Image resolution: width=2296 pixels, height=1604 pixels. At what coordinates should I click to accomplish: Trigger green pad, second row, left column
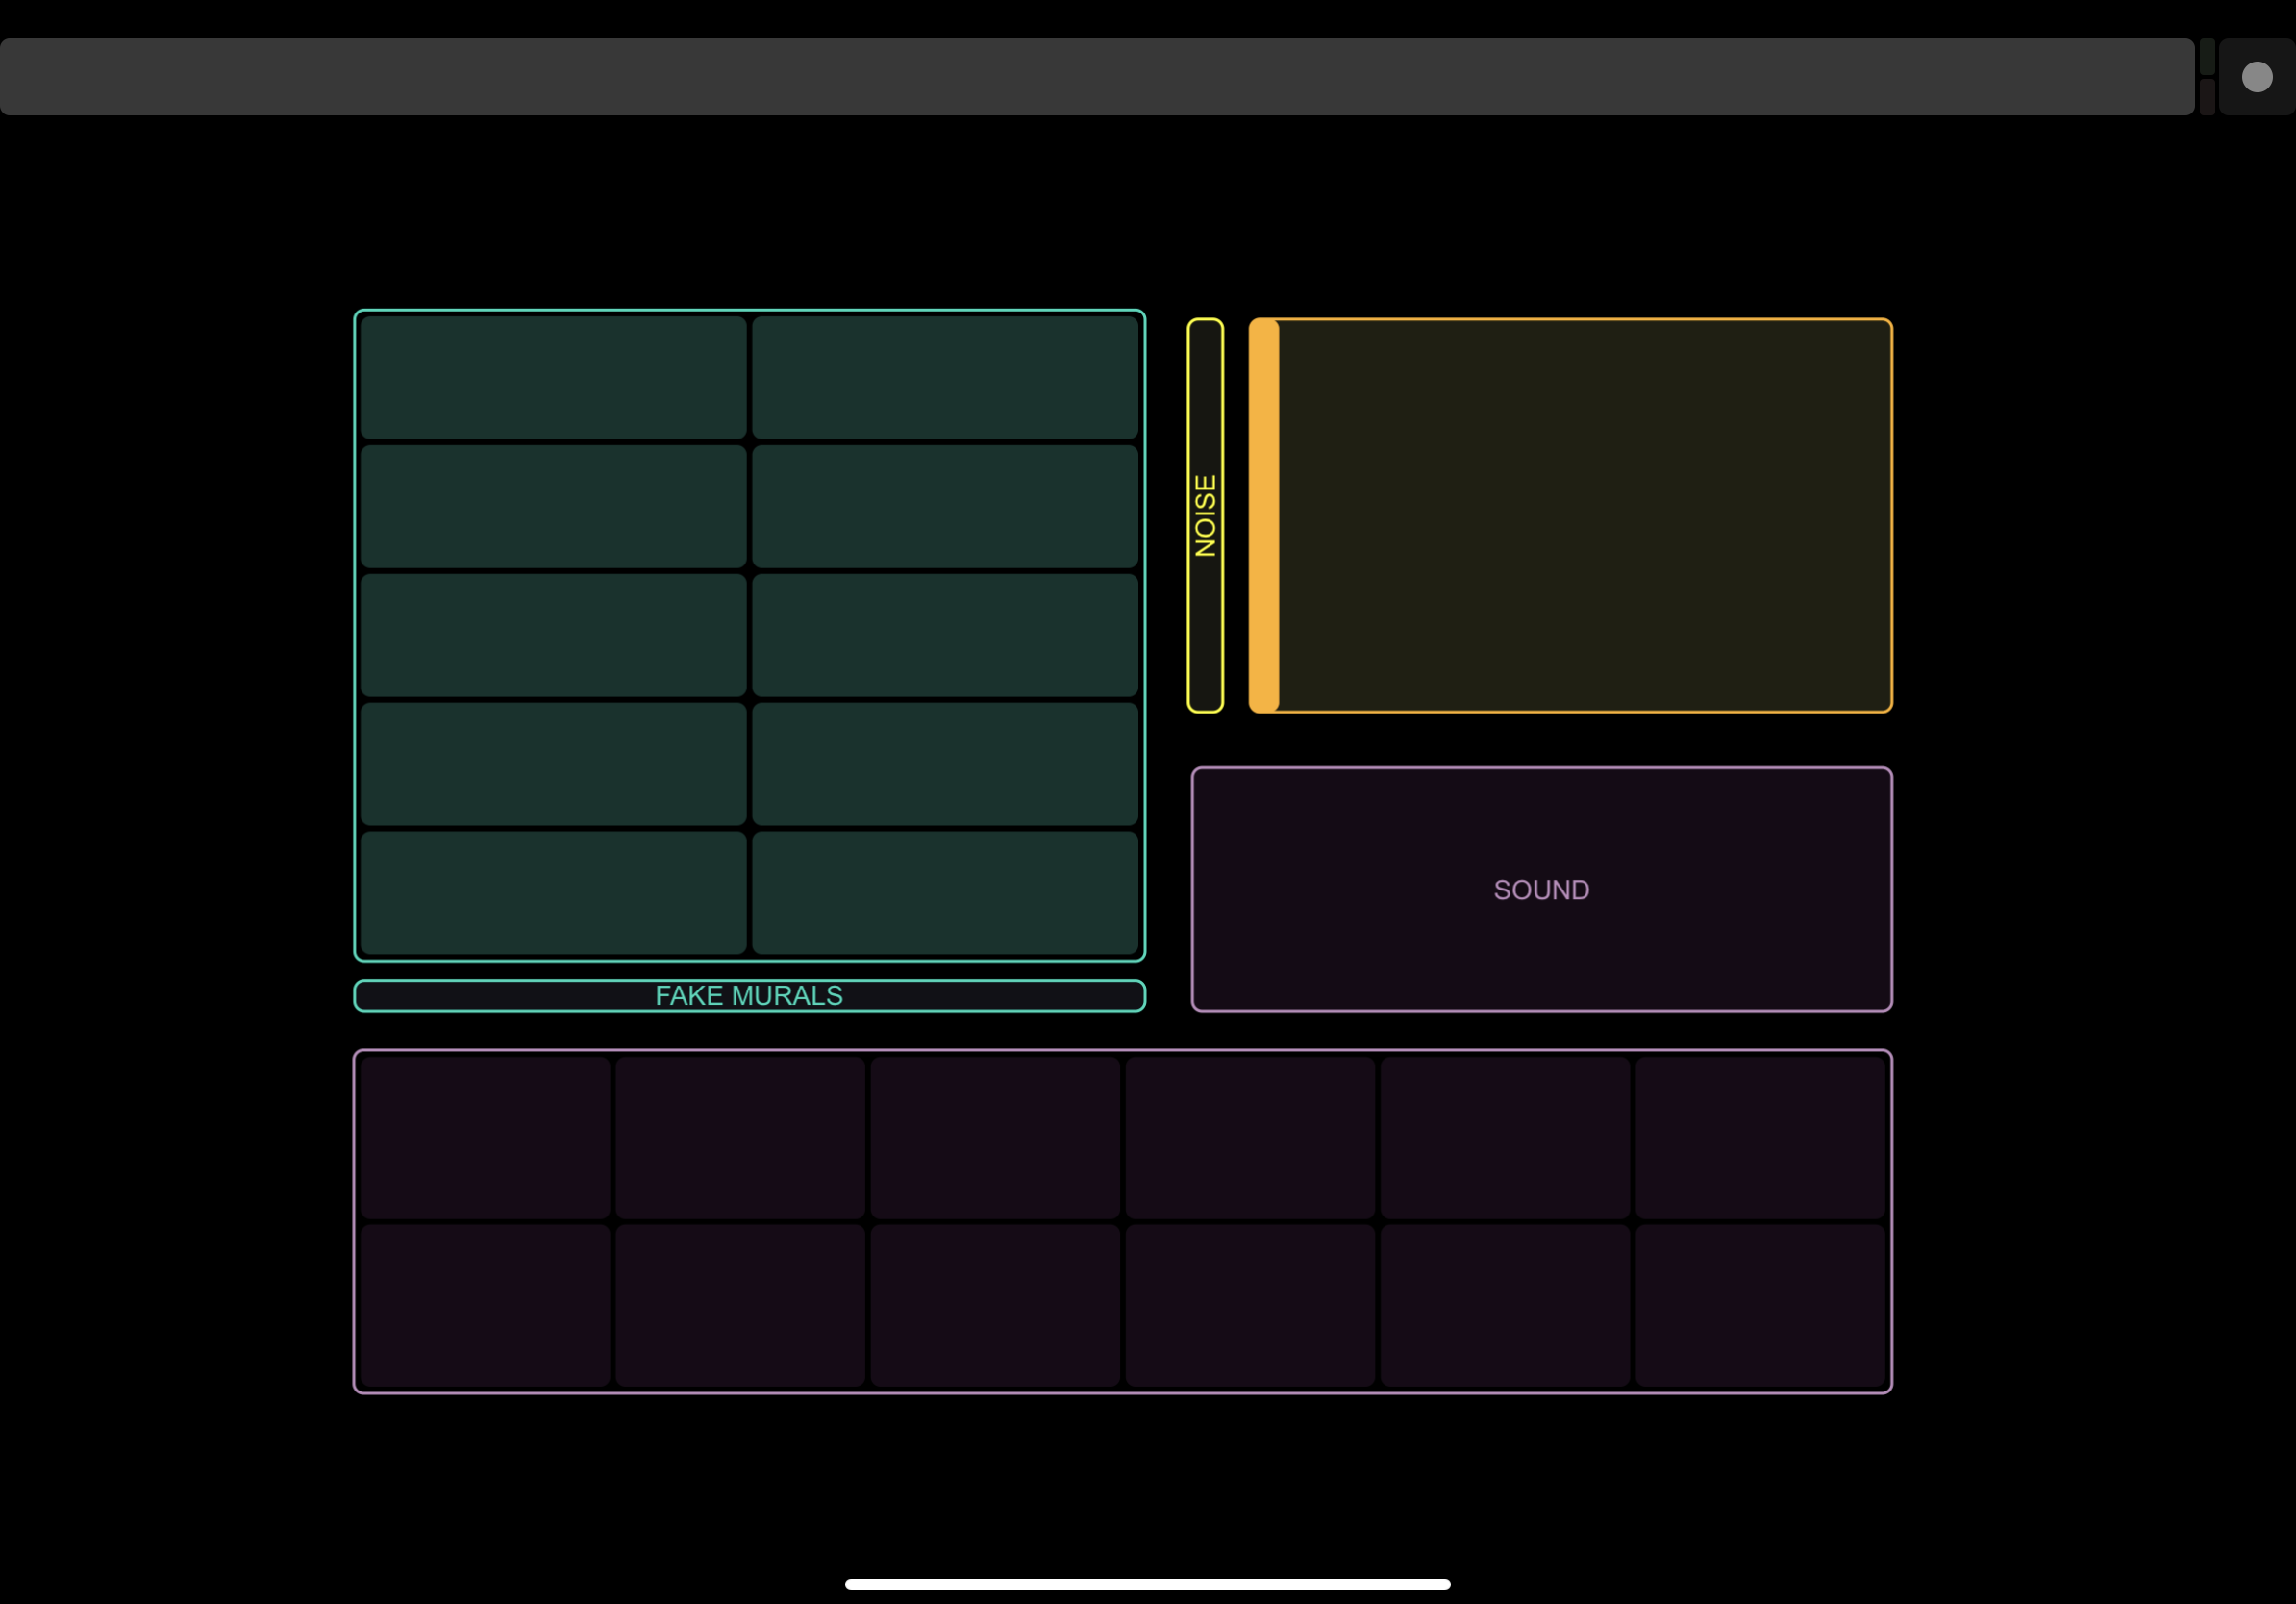pyautogui.click(x=553, y=507)
